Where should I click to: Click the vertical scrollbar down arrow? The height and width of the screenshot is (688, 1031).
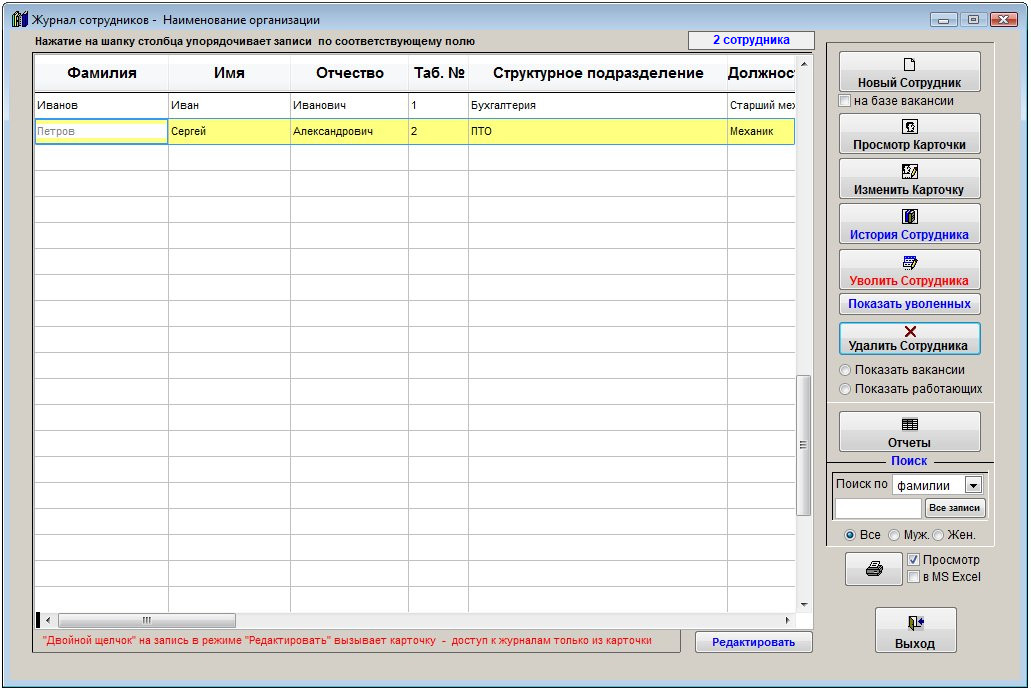click(803, 604)
